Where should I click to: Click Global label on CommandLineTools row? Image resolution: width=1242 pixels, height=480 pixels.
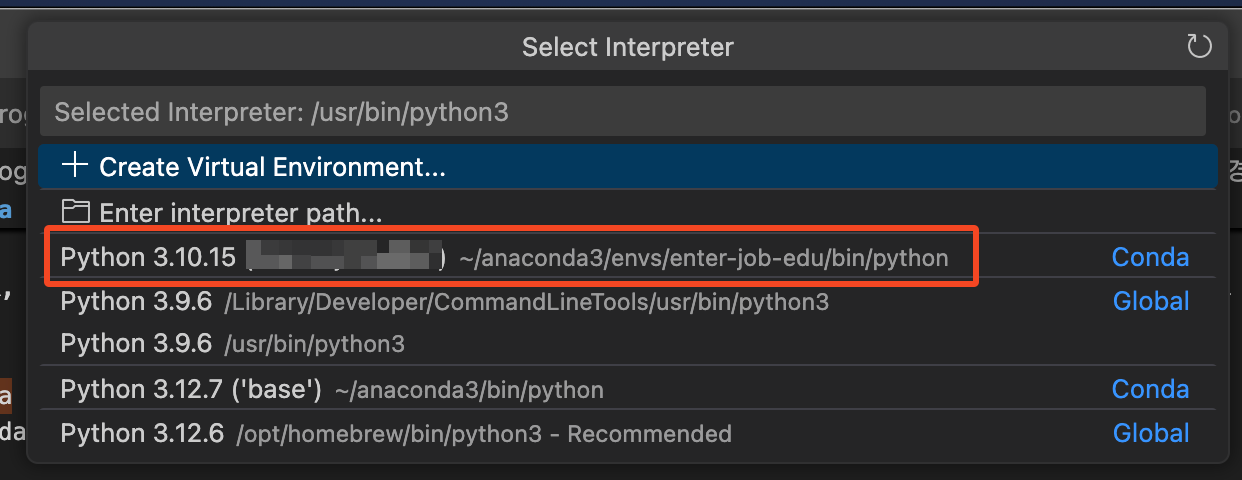pyautogui.click(x=1151, y=301)
